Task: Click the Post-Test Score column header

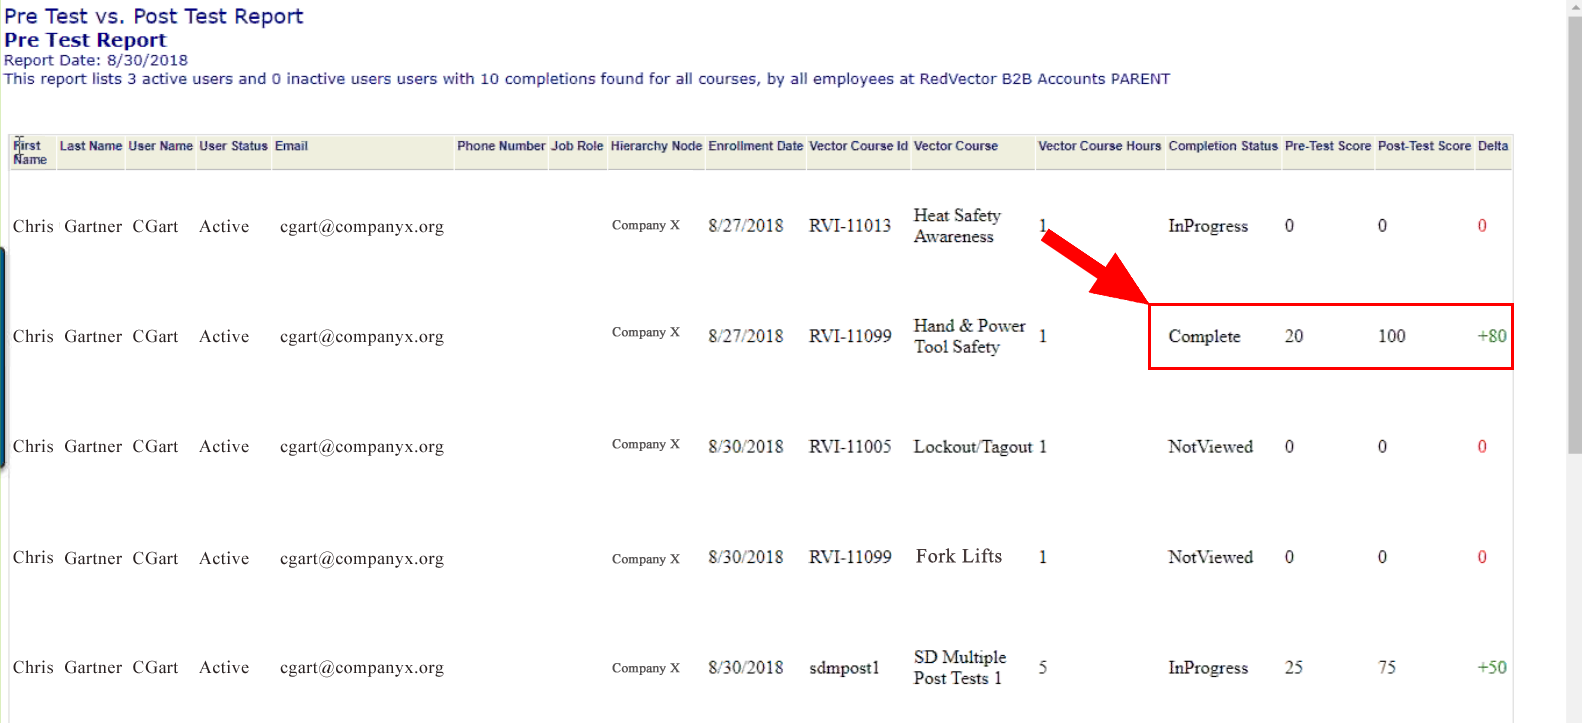Action: click(1424, 146)
